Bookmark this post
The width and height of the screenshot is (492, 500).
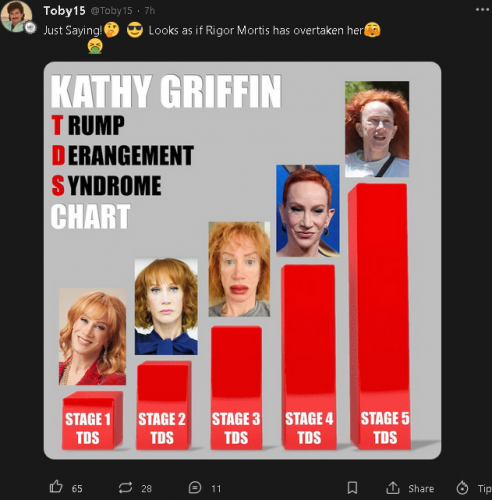click(352, 488)
